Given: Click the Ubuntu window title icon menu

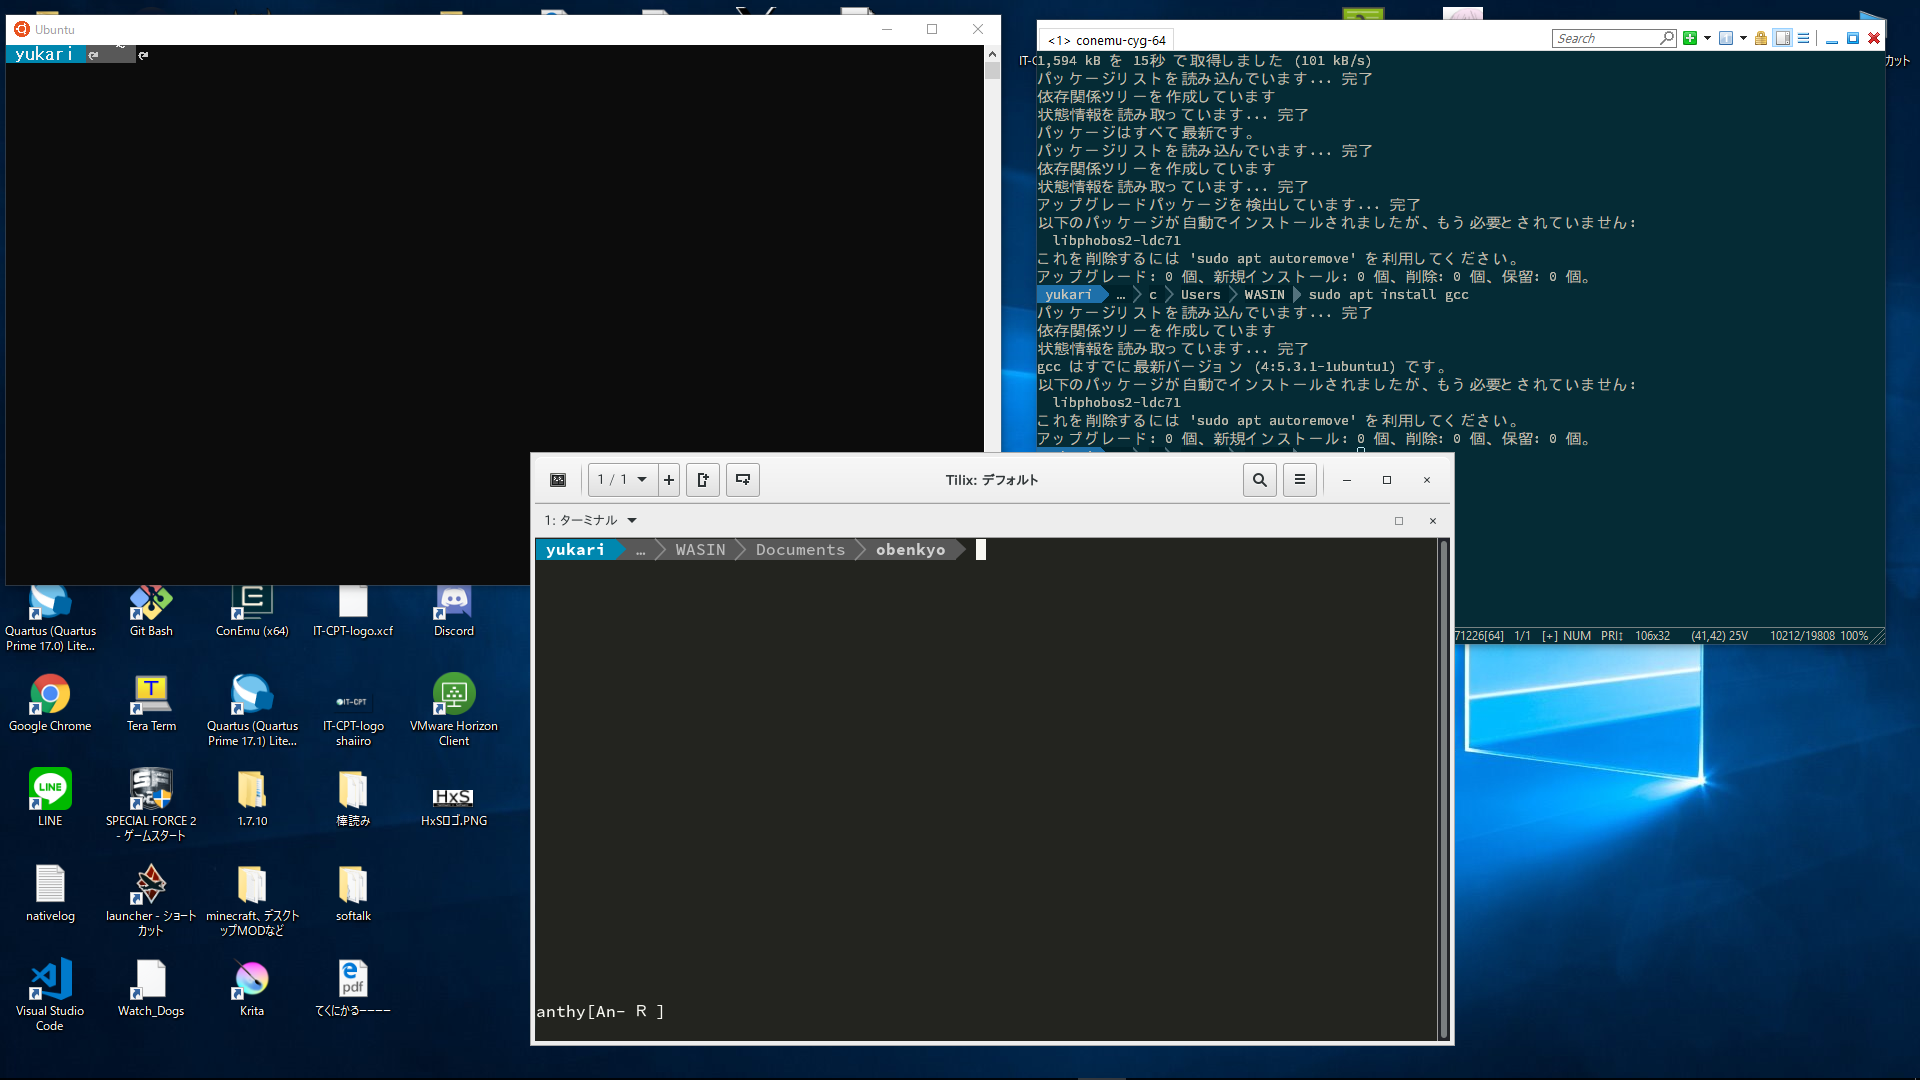Looking at the screenshot, I should point(22,29).
